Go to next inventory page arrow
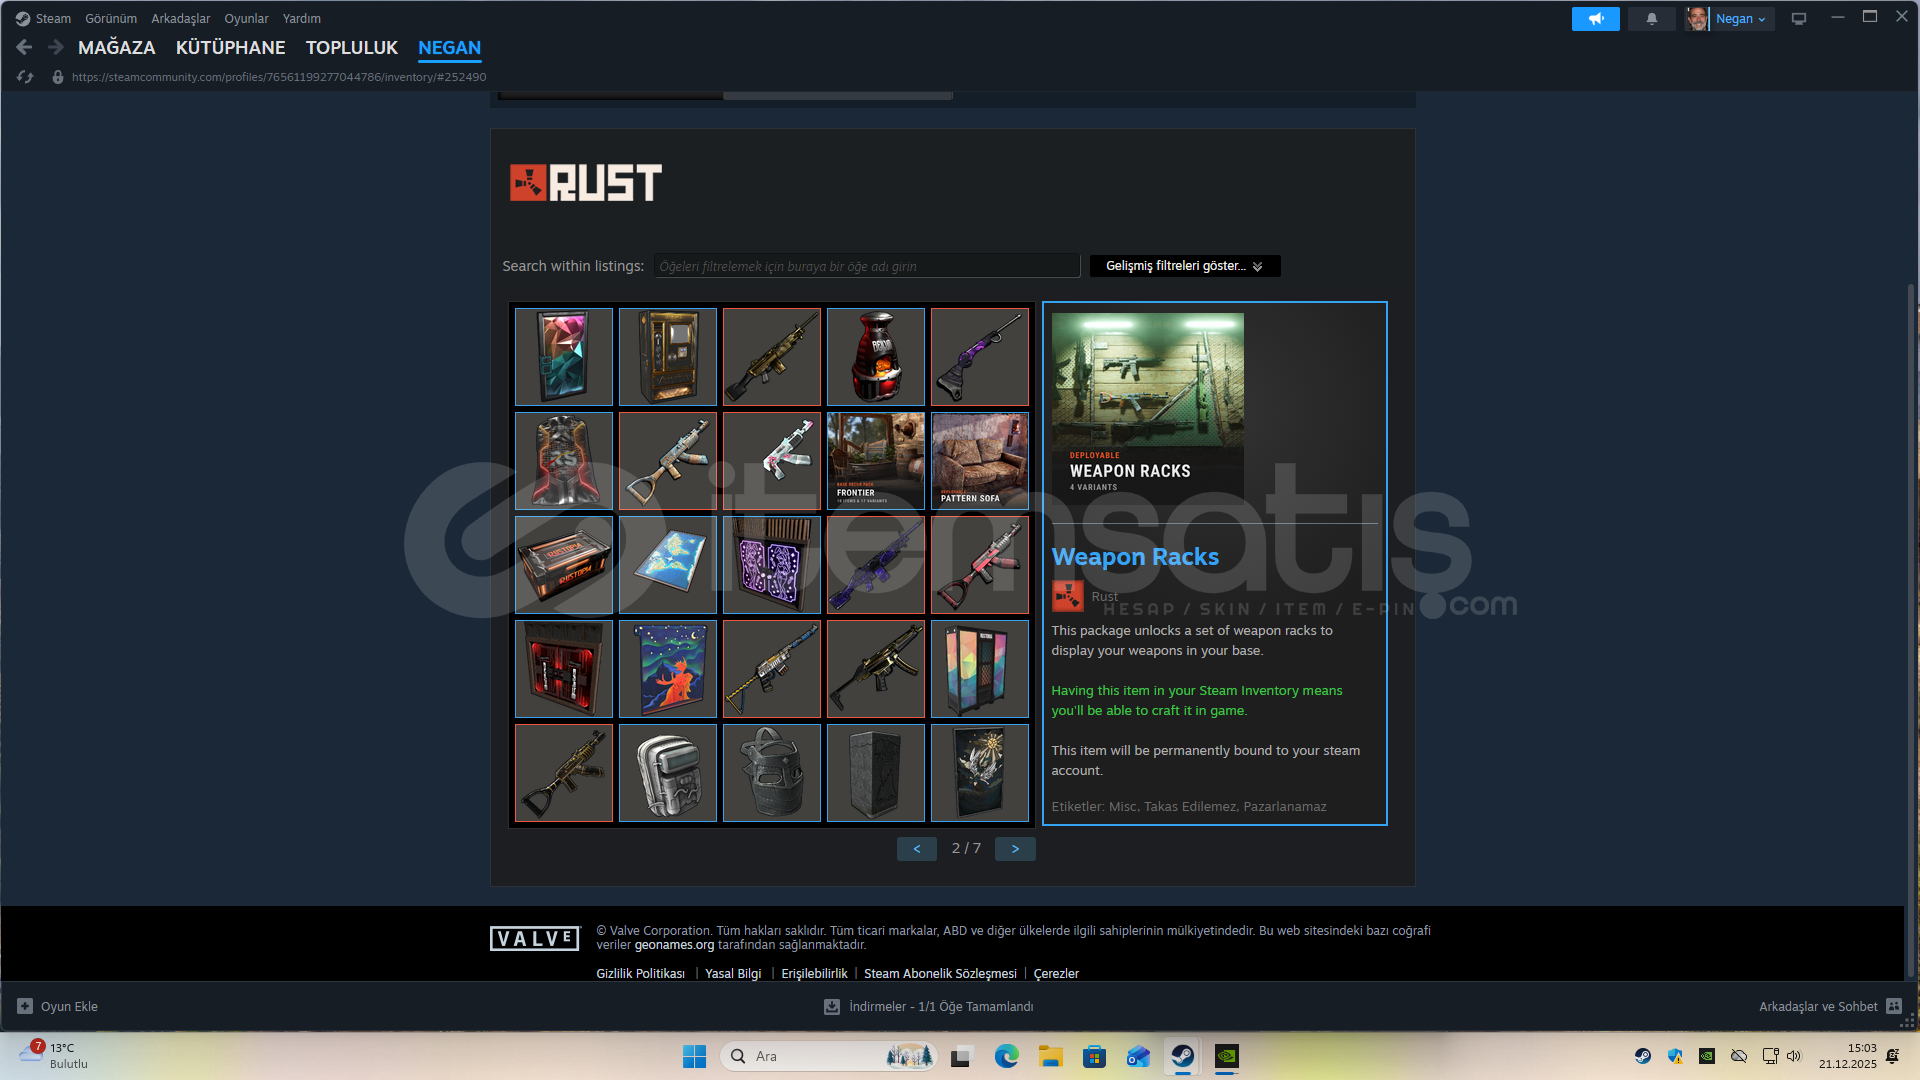This screenshot has width=1920, height=1080. click(1015, 849)
